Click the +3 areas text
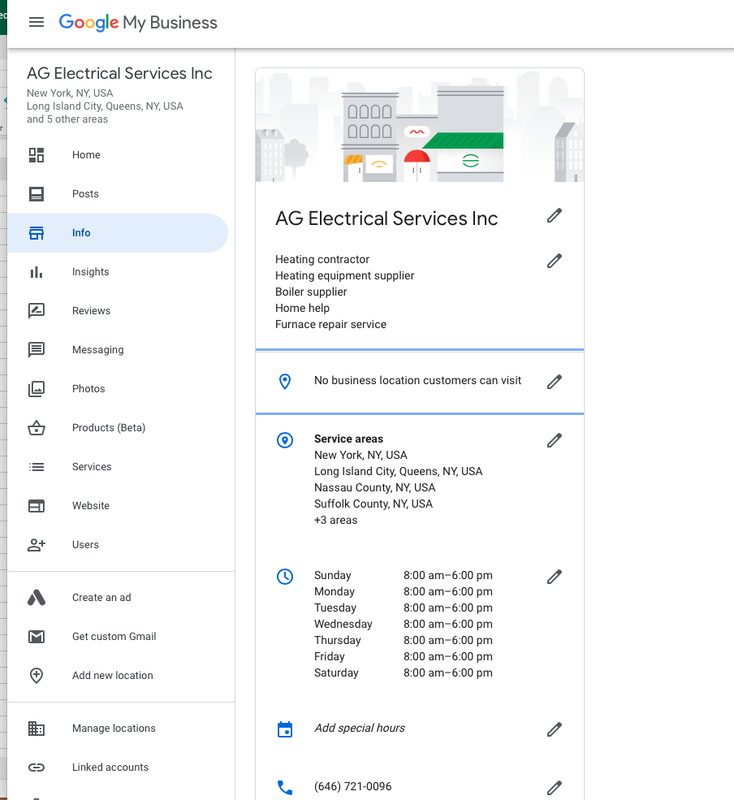This screenshot has width=734, height=800. pos(336,520)
